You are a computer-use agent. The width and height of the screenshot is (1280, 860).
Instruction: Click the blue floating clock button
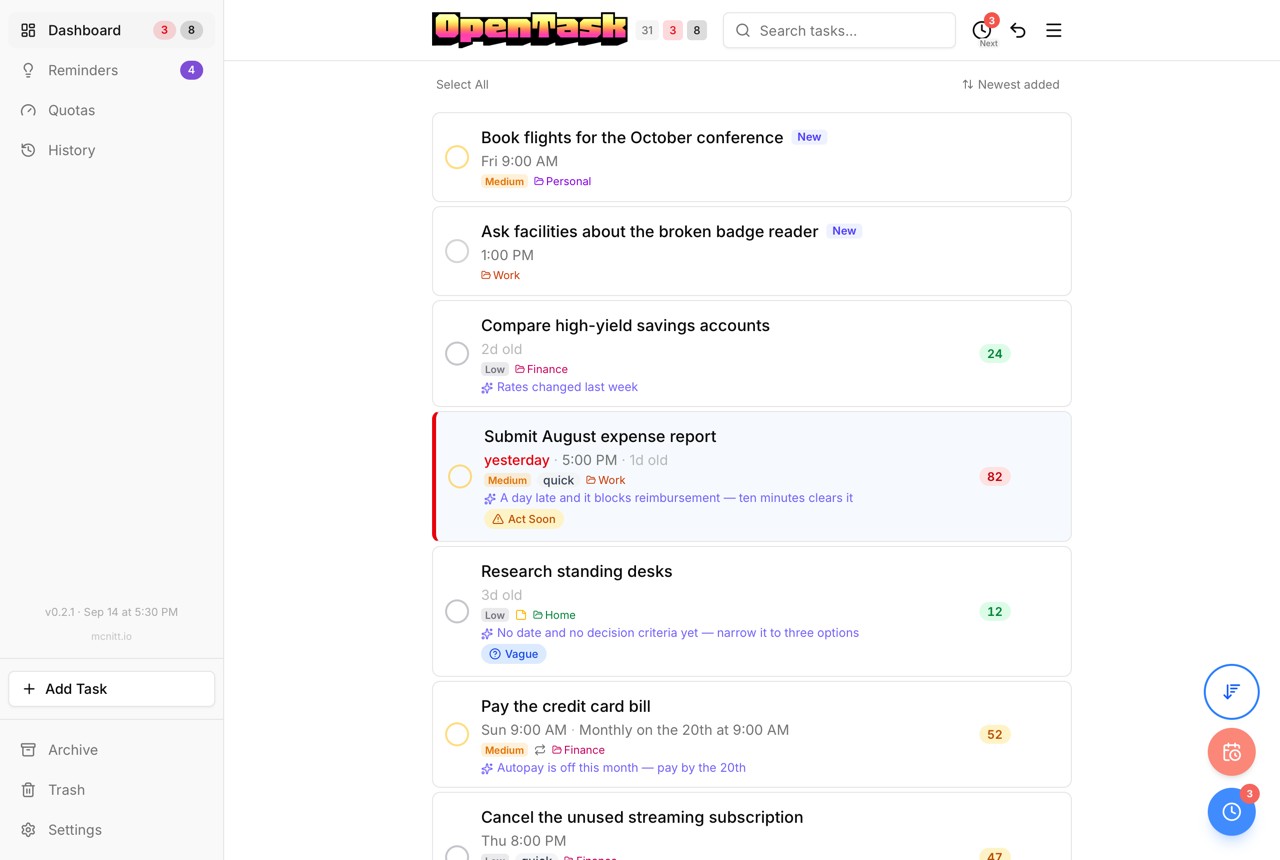[1231, 812]
